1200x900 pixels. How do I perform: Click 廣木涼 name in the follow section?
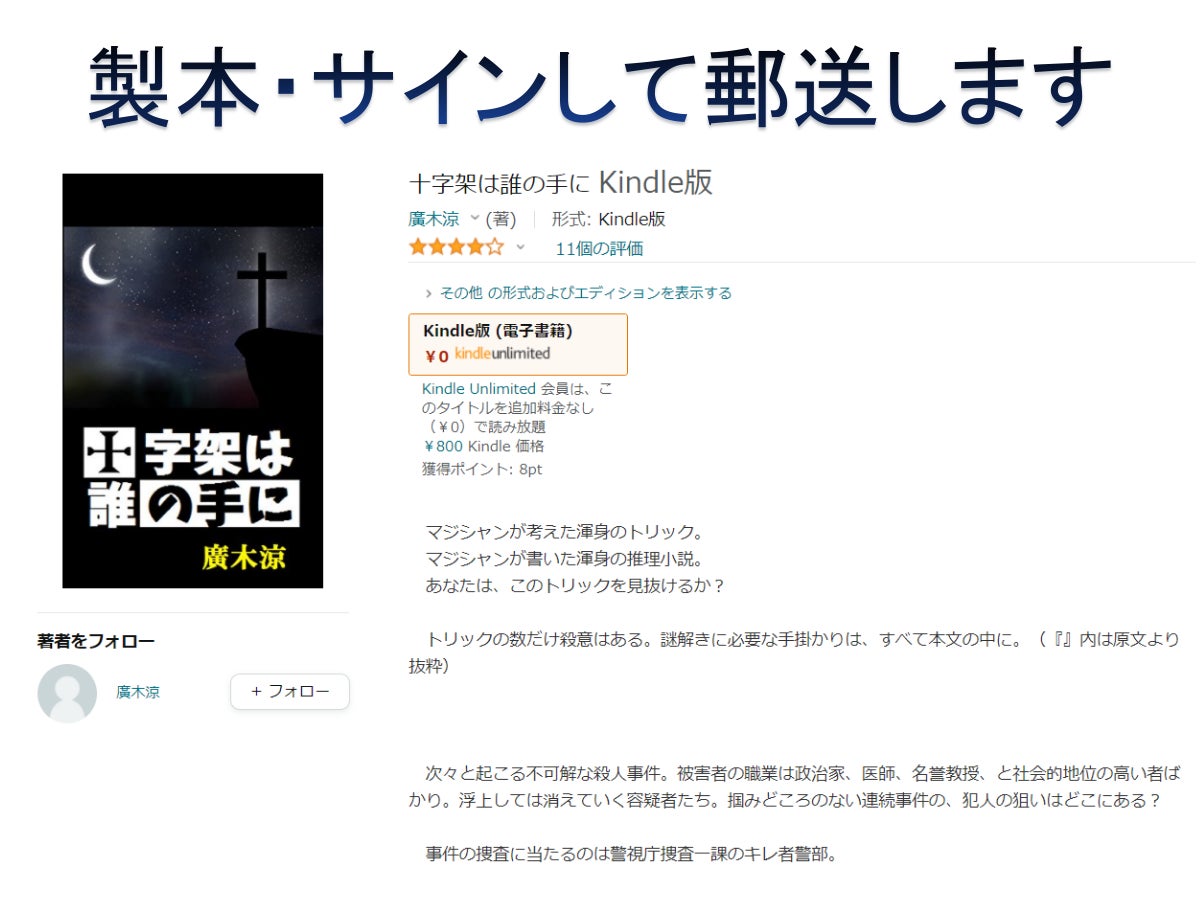pos(138,692)
